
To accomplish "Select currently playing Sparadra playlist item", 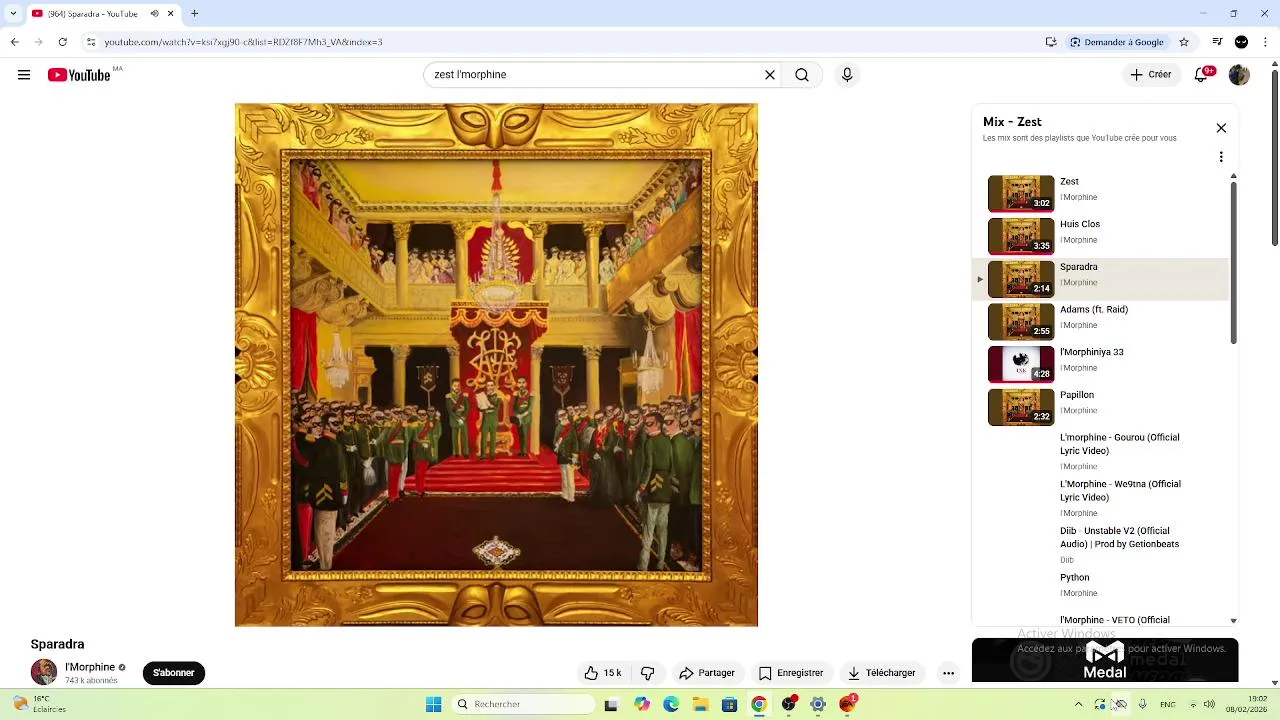I will click(1101, 279).
